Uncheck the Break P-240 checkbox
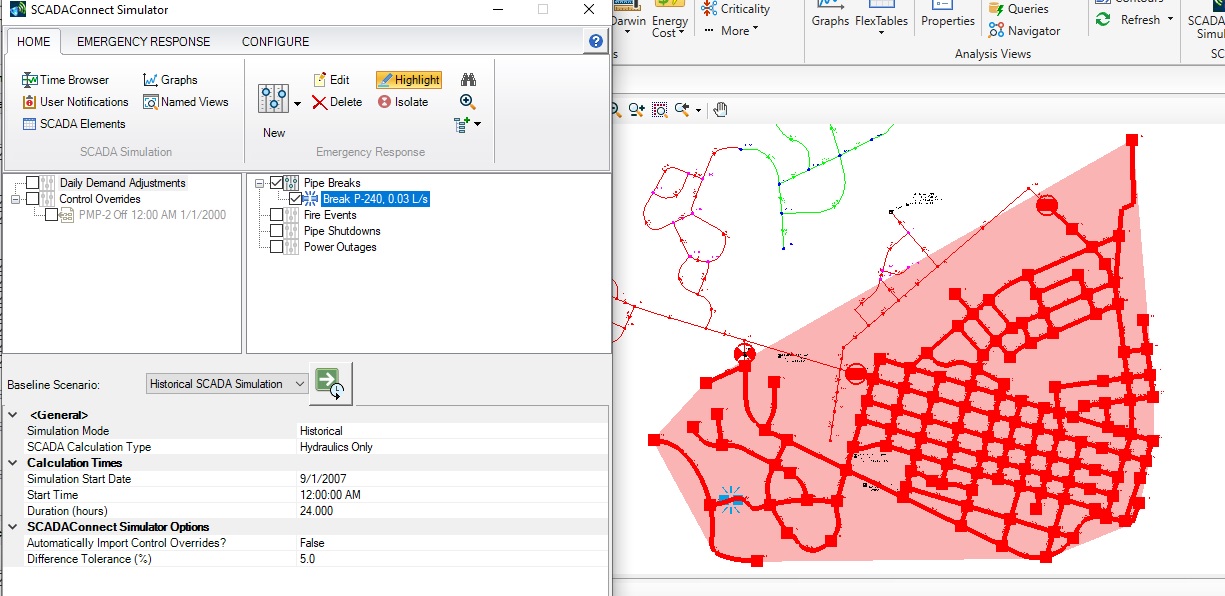The height and width of the screenshot is (596, 1225). (x=295, y=199)
